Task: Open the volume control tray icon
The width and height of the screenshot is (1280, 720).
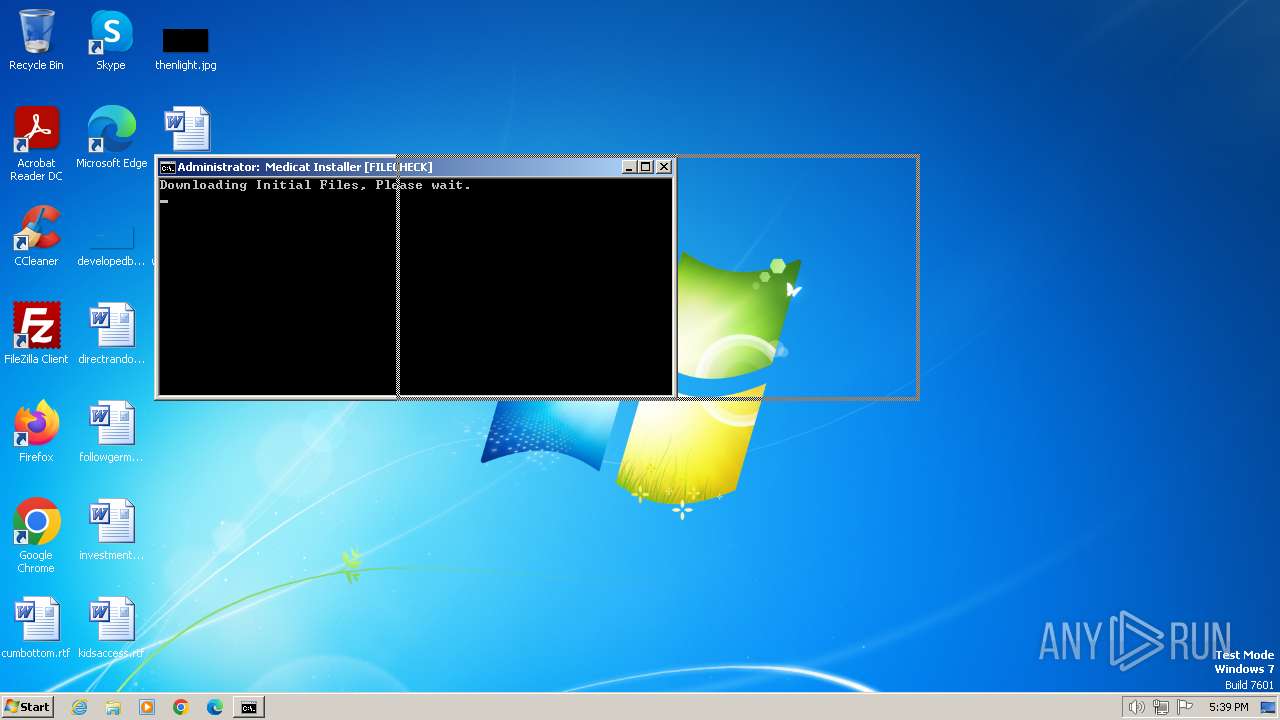Action: tap(1136, 707)
